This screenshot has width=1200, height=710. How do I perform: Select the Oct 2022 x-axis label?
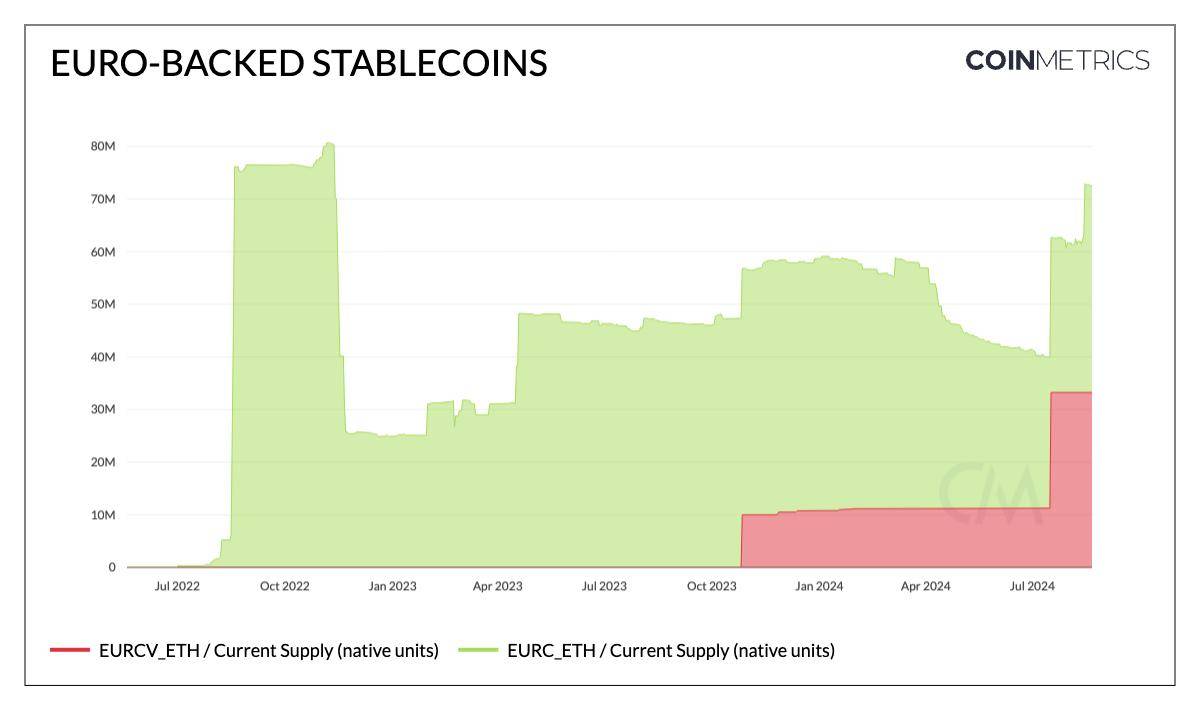[x=285, y=586]
